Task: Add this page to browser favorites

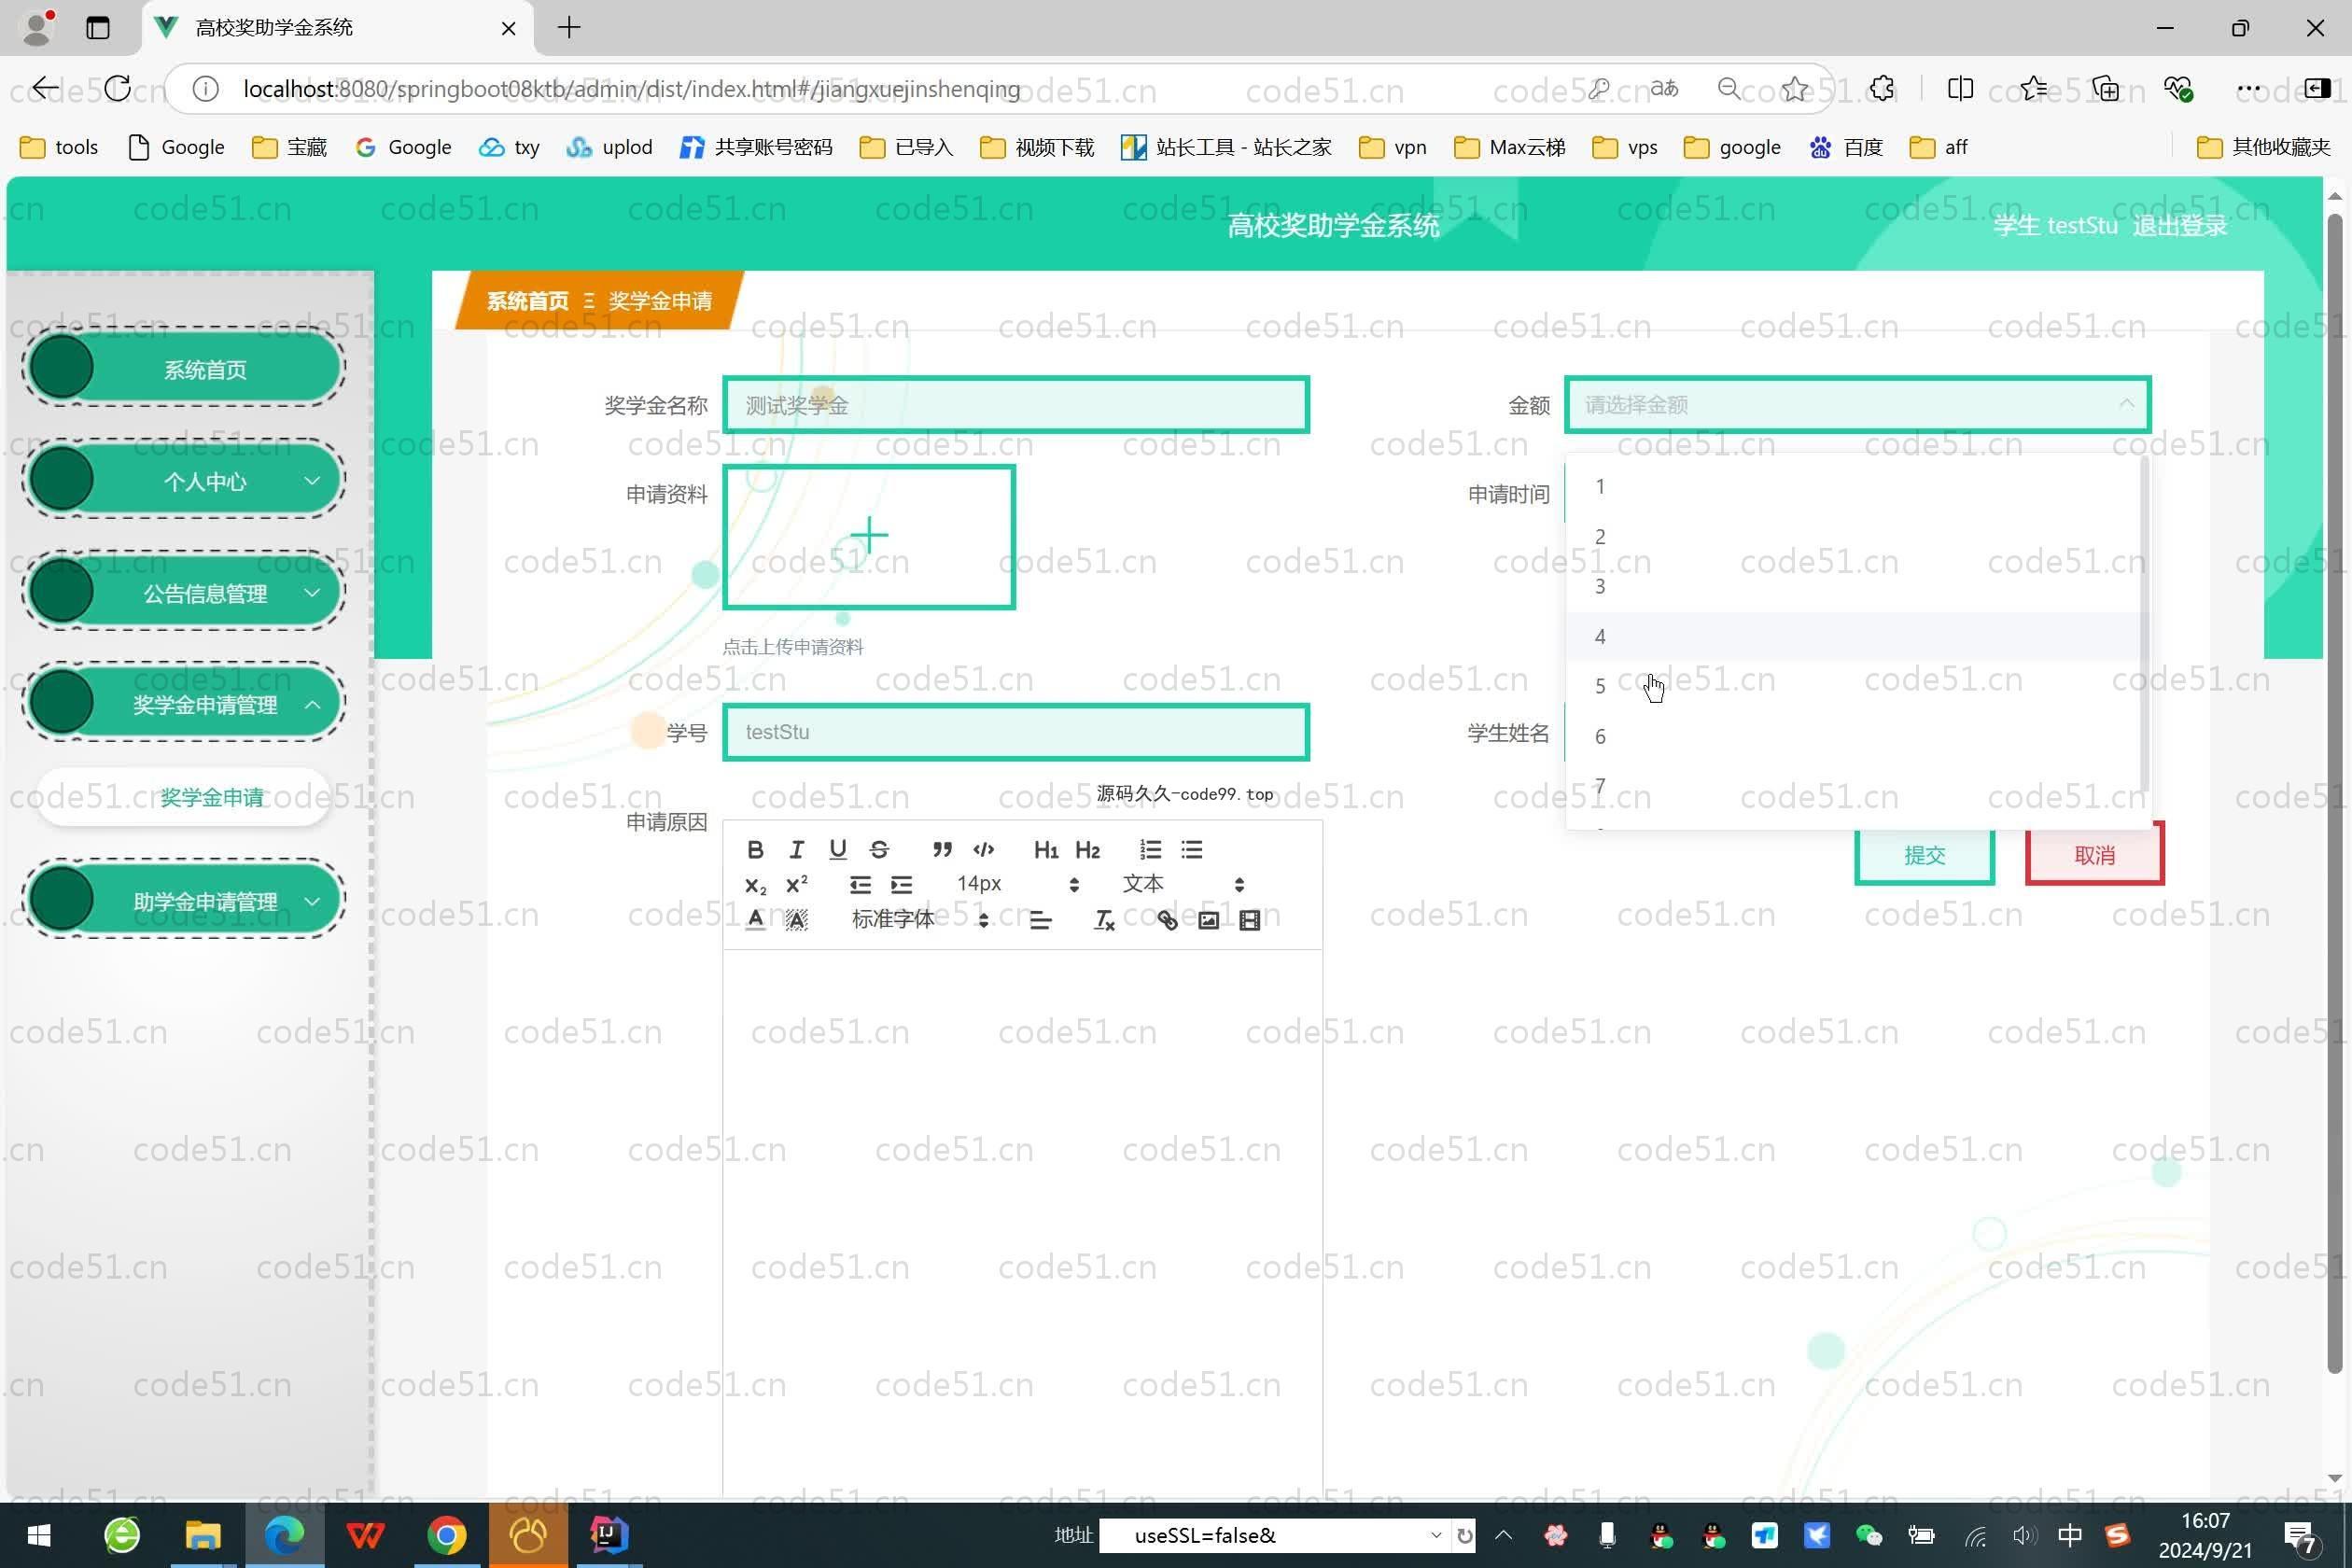Action: click(x=1795, y=89)
